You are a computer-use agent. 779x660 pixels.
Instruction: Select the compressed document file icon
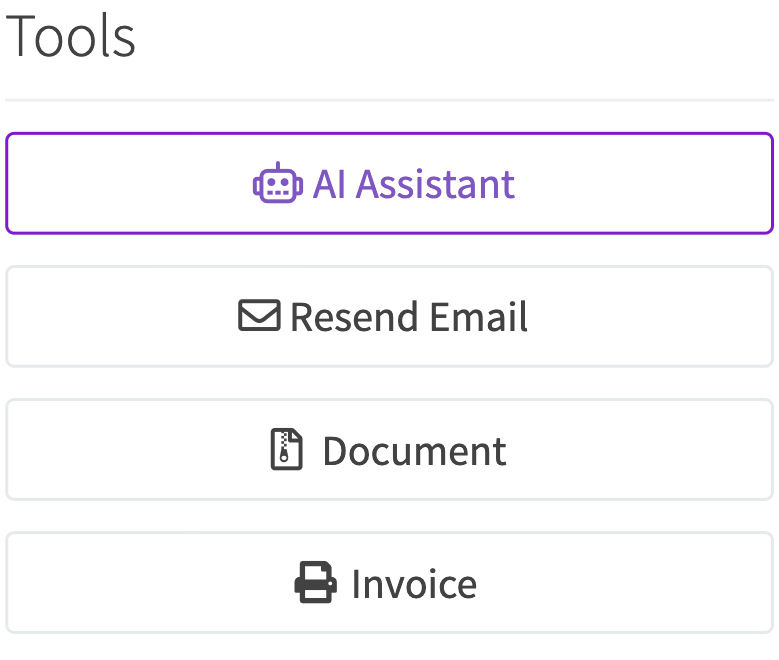click(x=286, y=449)
